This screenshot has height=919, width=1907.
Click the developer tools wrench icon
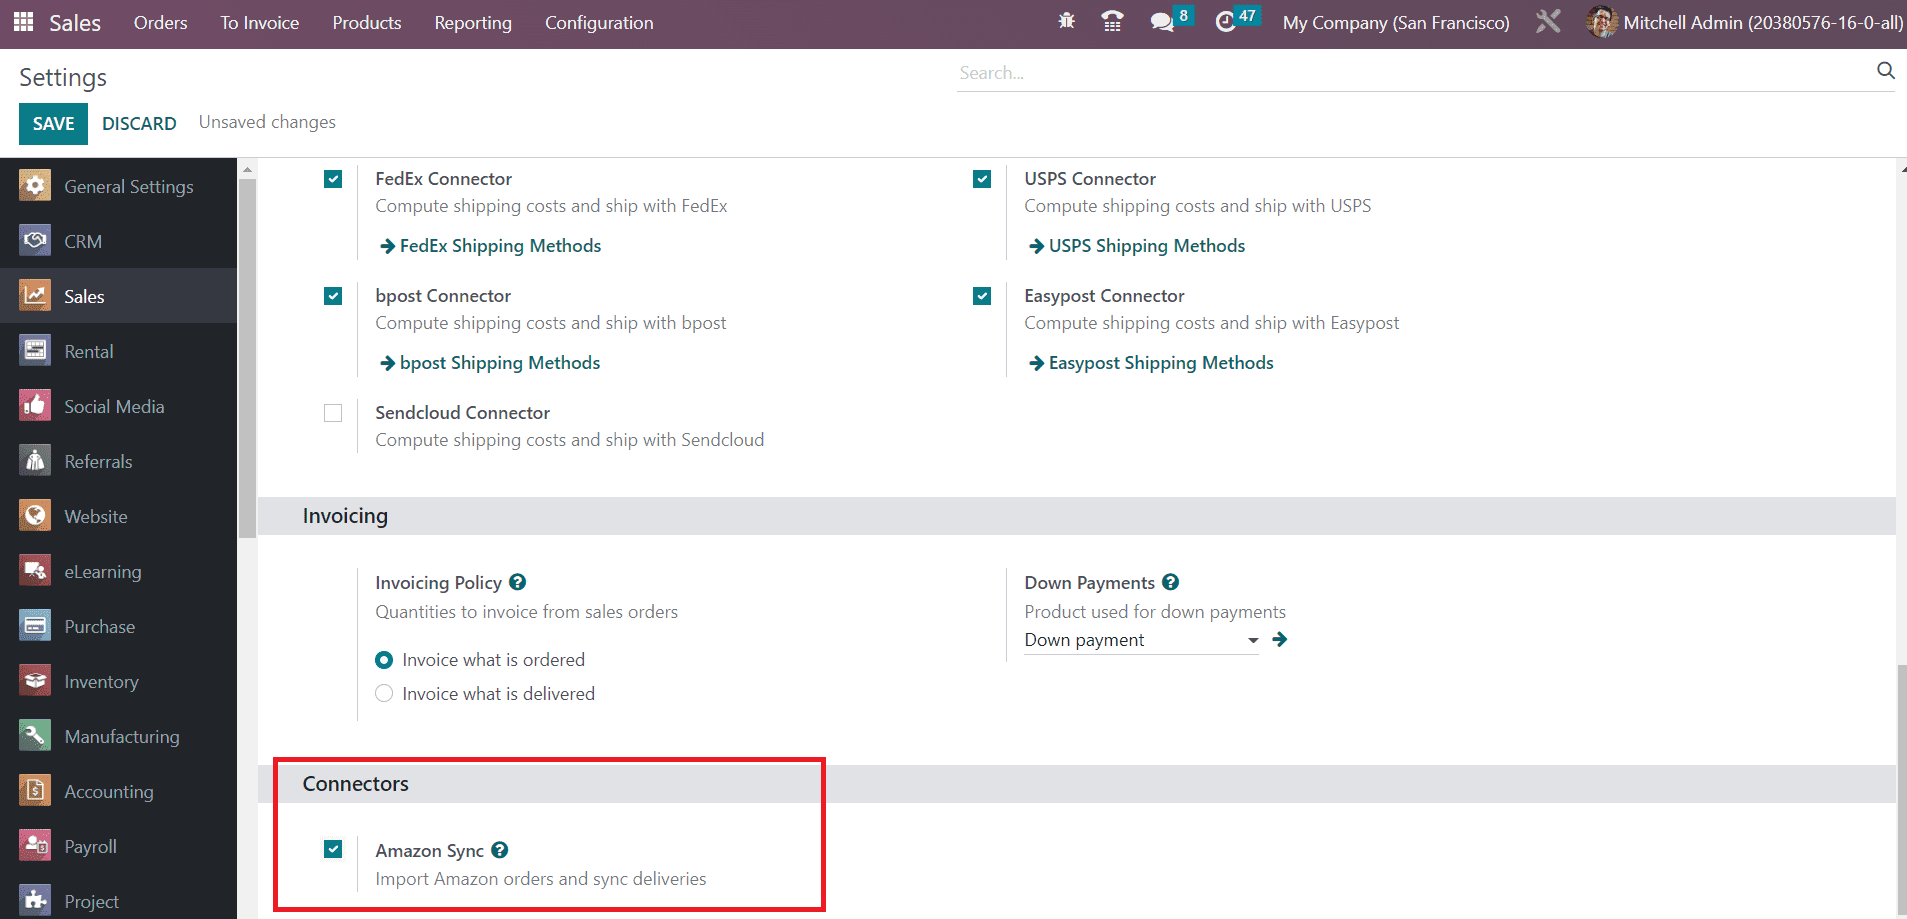click(x=1548, y=21)
